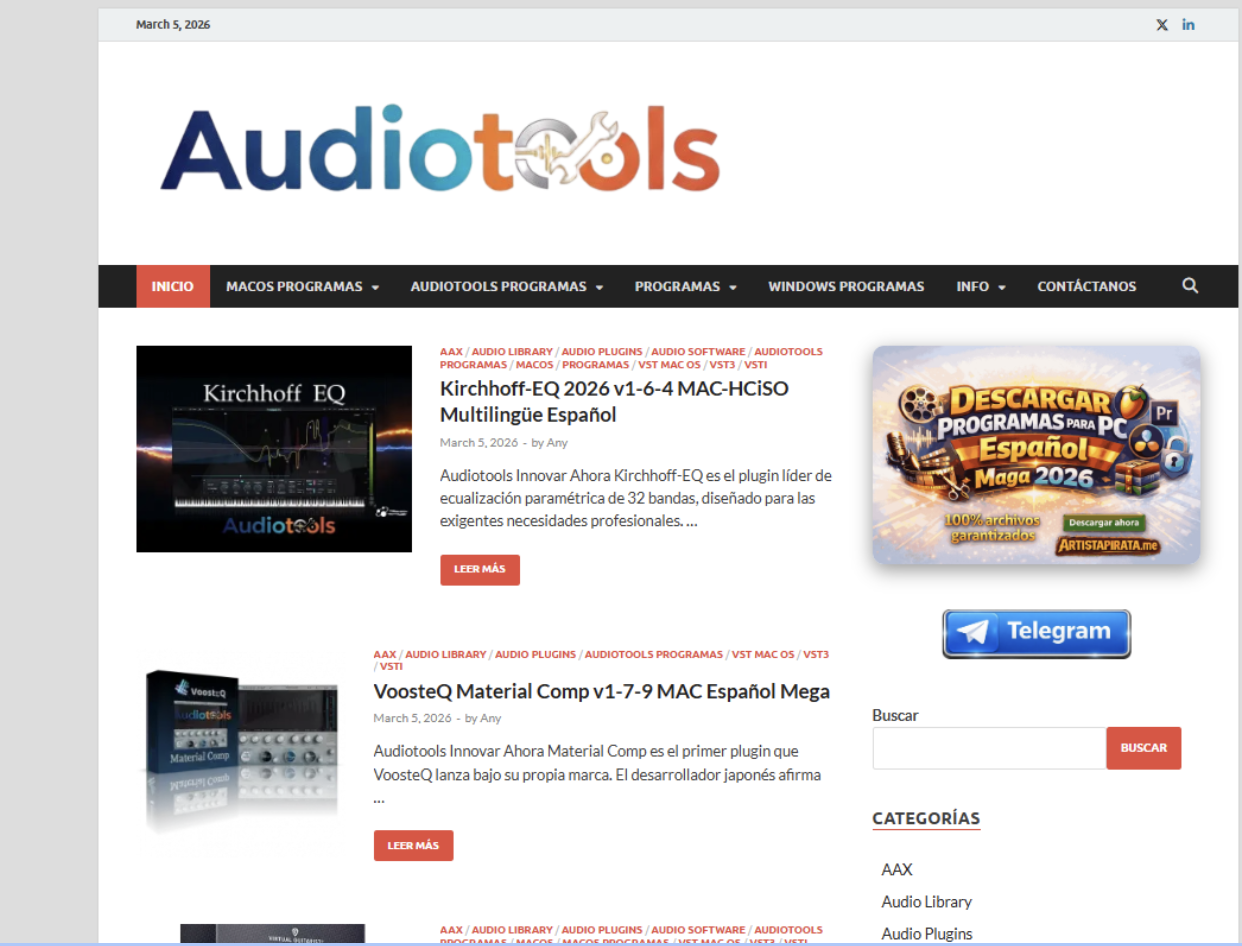Open the Contáctanos menu item
The width and height of the screenshot is (1242, 946).
1086,287
